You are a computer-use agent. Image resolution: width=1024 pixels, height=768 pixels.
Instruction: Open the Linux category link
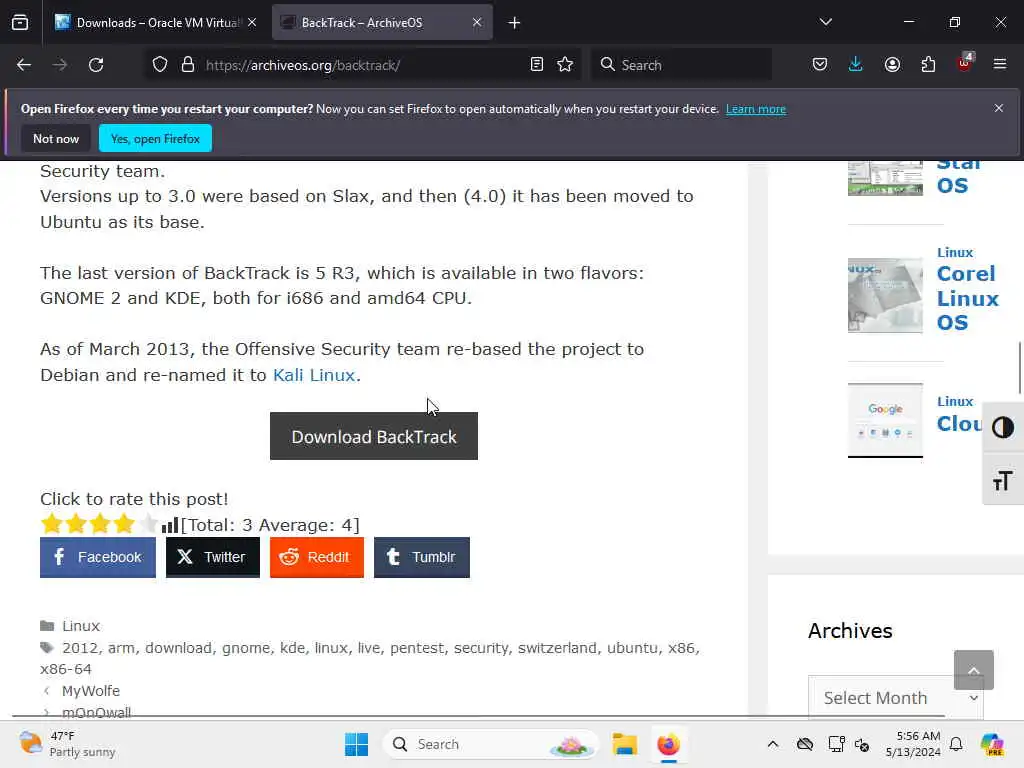tap(81, 626)
